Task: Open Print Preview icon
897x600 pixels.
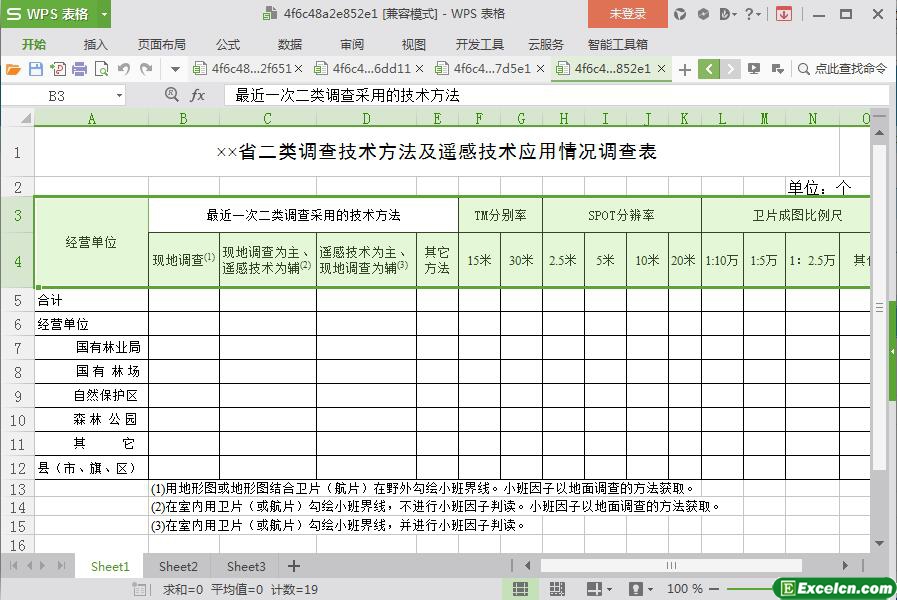Action: coord(101,69)
